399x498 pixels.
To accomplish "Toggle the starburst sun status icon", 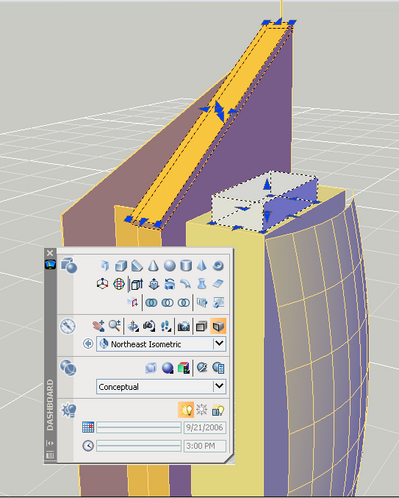I will (202, 410).
